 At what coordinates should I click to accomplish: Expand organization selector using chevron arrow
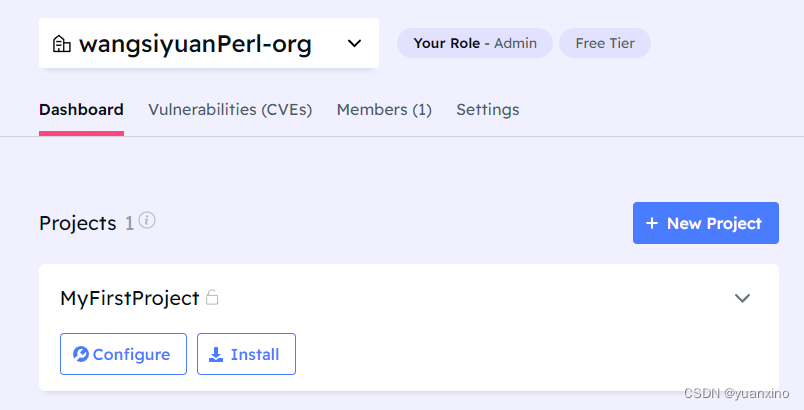pos(354,44)
